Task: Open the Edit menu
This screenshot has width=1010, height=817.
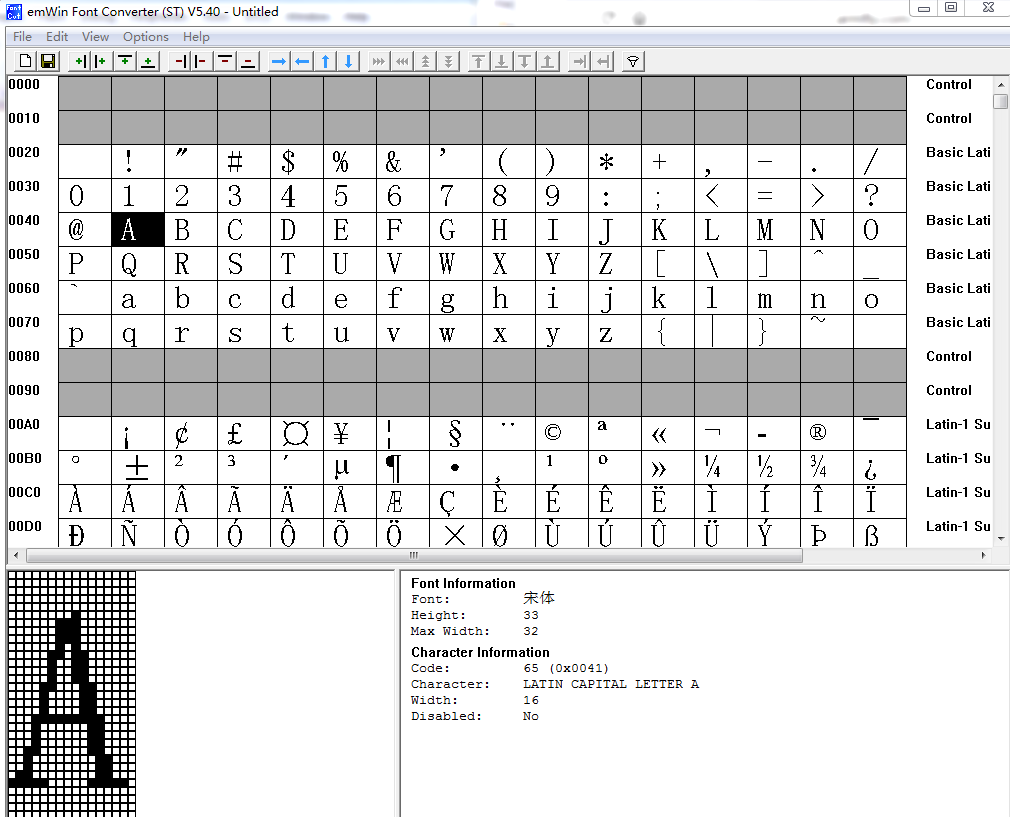Action: coord(57,37)
